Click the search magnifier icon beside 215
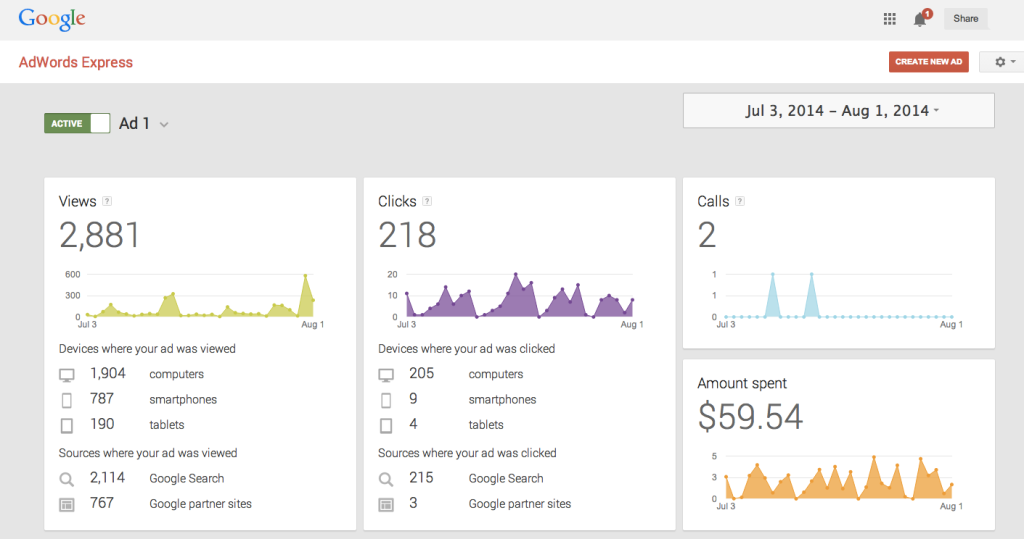The height and width of the screenshot is (539, 1024). point(386,480)
